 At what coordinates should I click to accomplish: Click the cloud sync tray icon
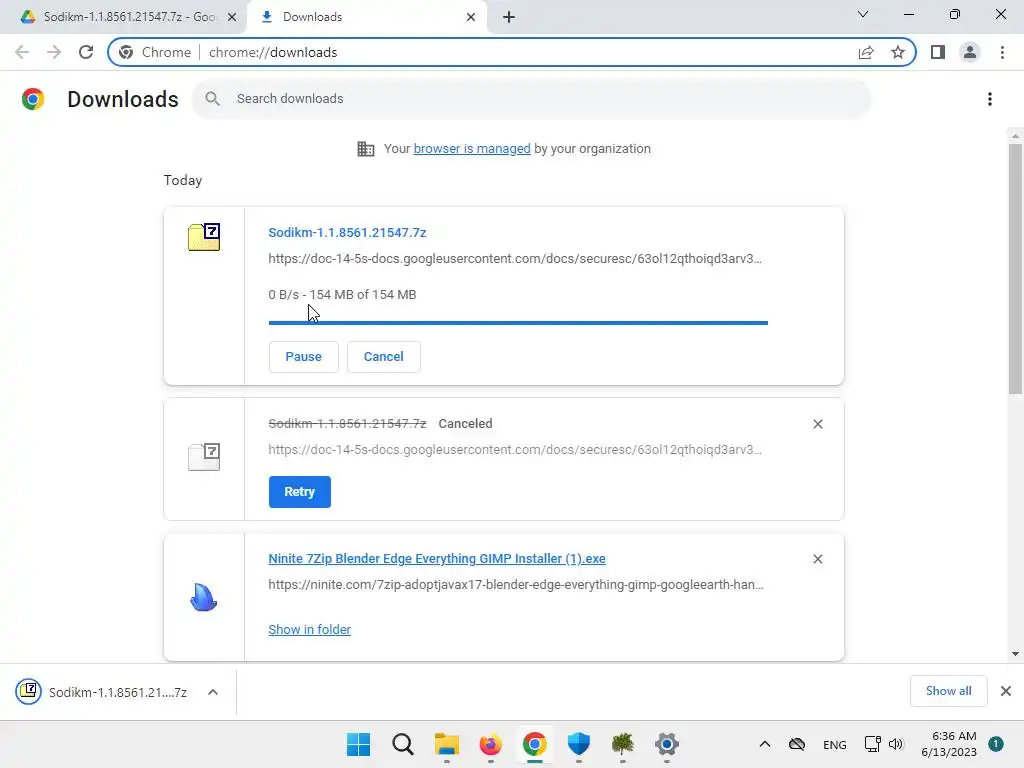tap(797, 744)
